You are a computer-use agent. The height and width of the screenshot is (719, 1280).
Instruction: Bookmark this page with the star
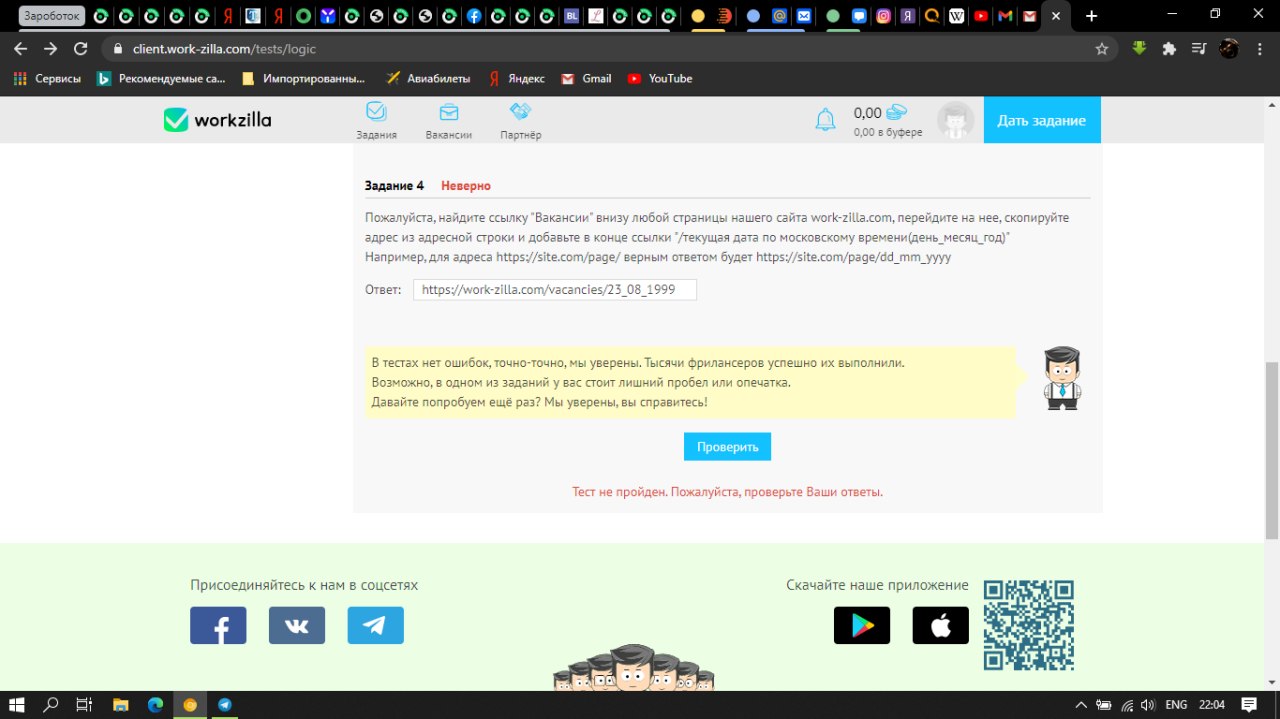pyautogui.click(x=1102, y=48)
